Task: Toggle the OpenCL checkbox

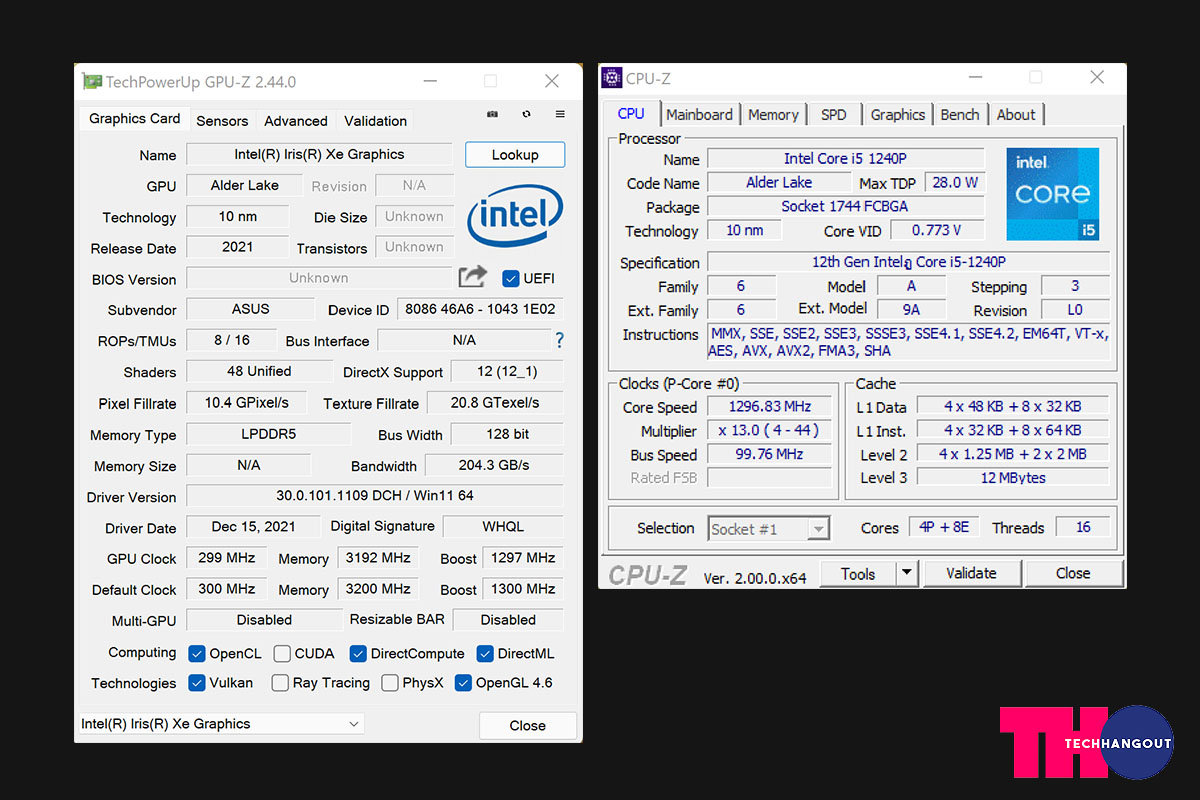Action: [x=197, y=653]
